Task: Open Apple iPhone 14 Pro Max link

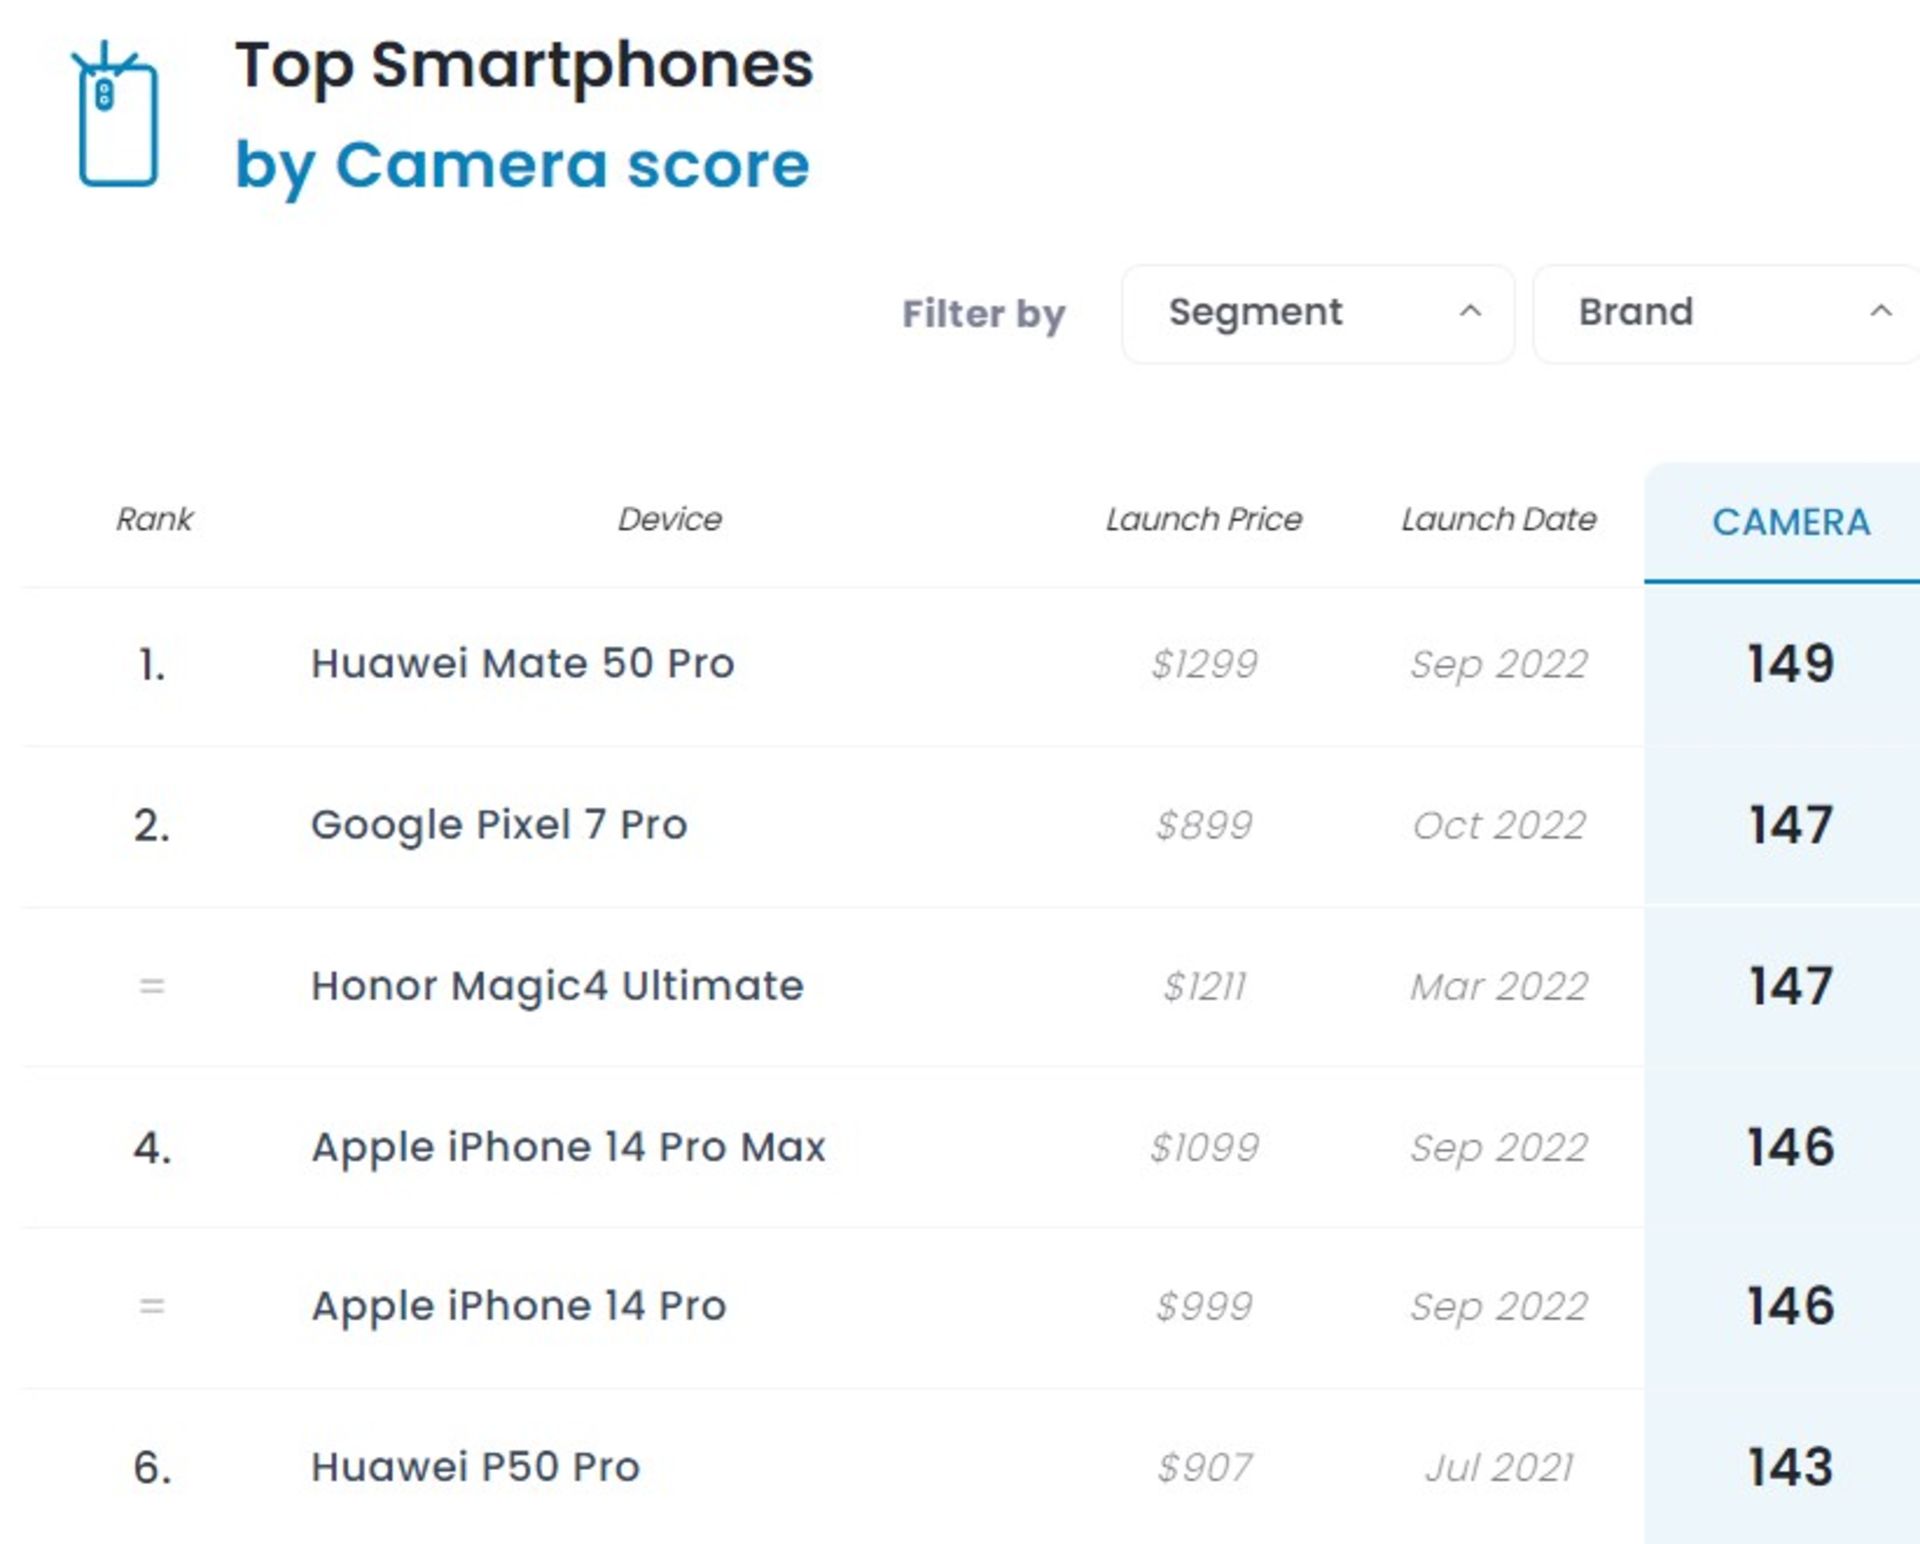Action: 568,1148
